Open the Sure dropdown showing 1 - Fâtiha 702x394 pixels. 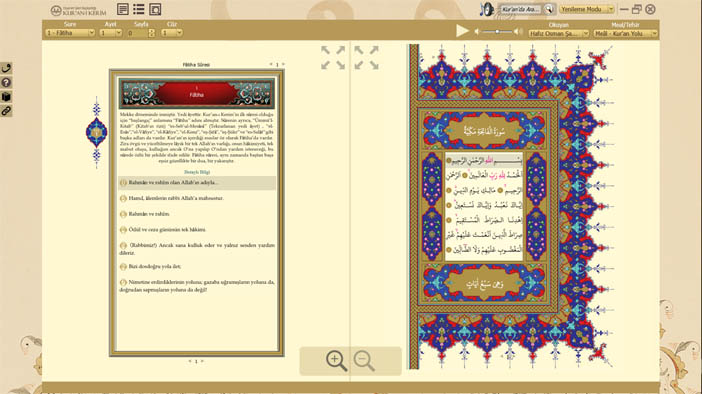click(x=70, y=33)
